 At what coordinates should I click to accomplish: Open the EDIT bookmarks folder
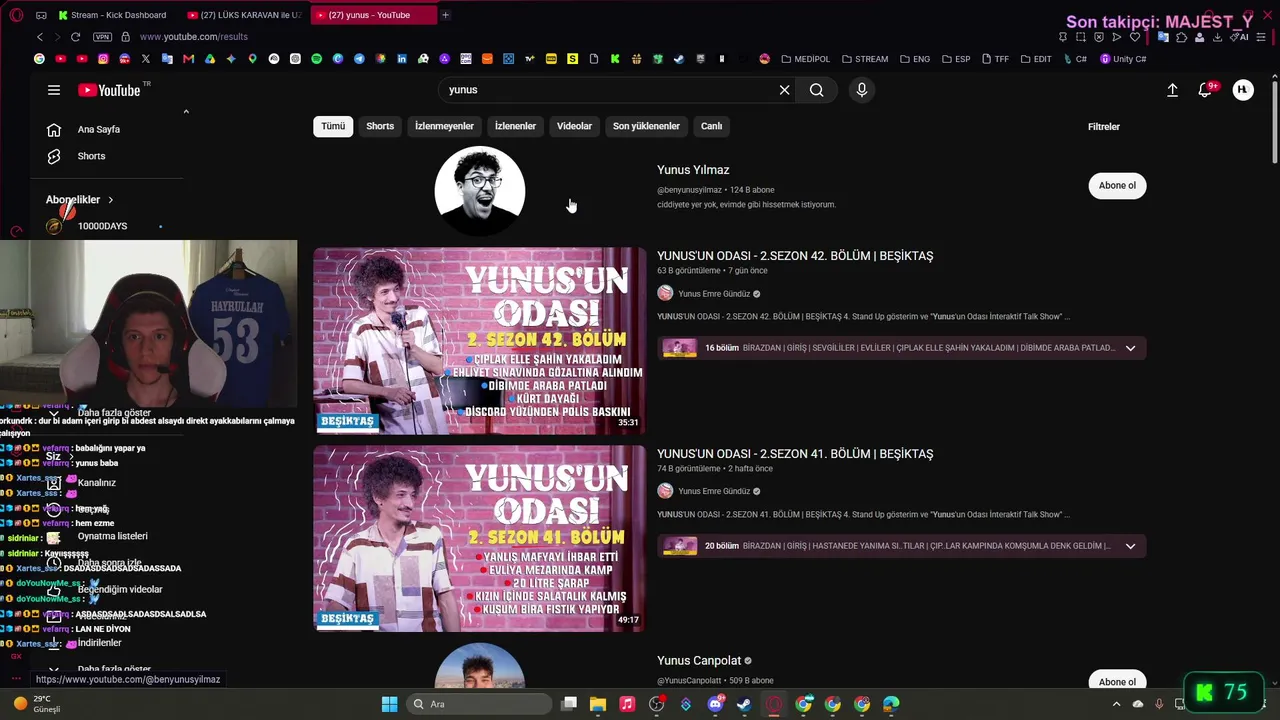tap(1036, 59)
